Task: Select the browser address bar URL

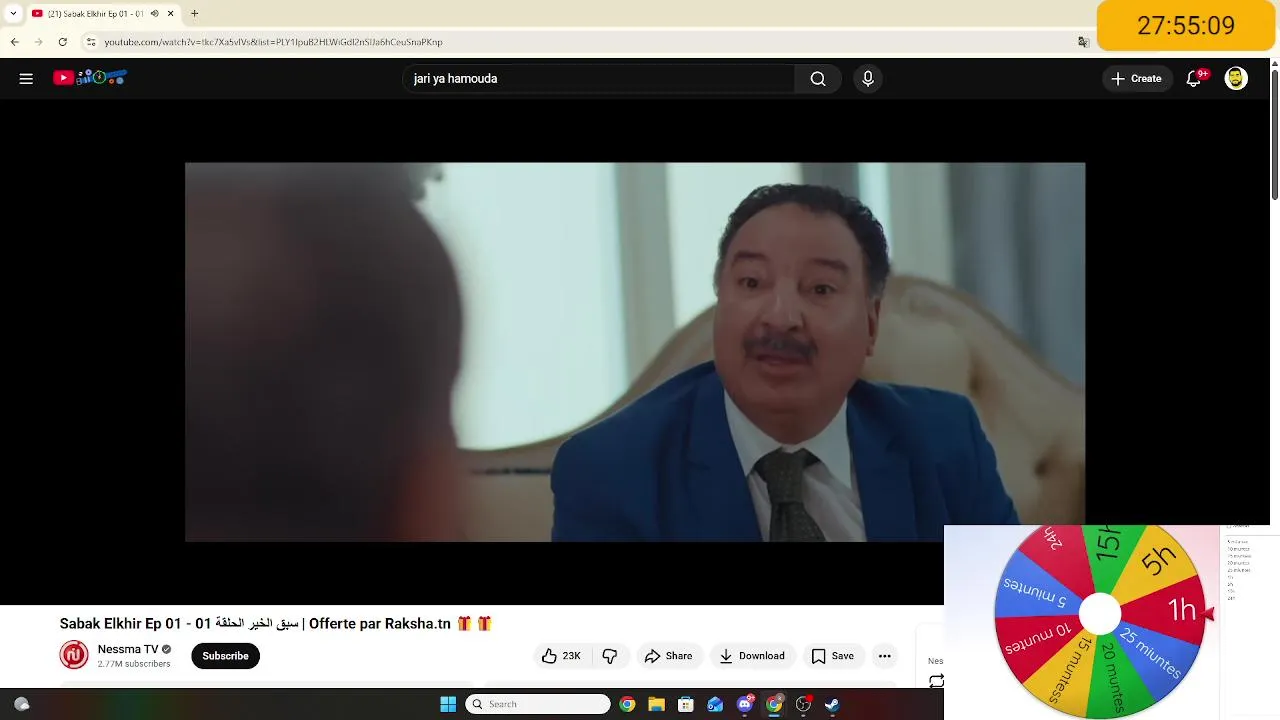Action: [273, 42]
